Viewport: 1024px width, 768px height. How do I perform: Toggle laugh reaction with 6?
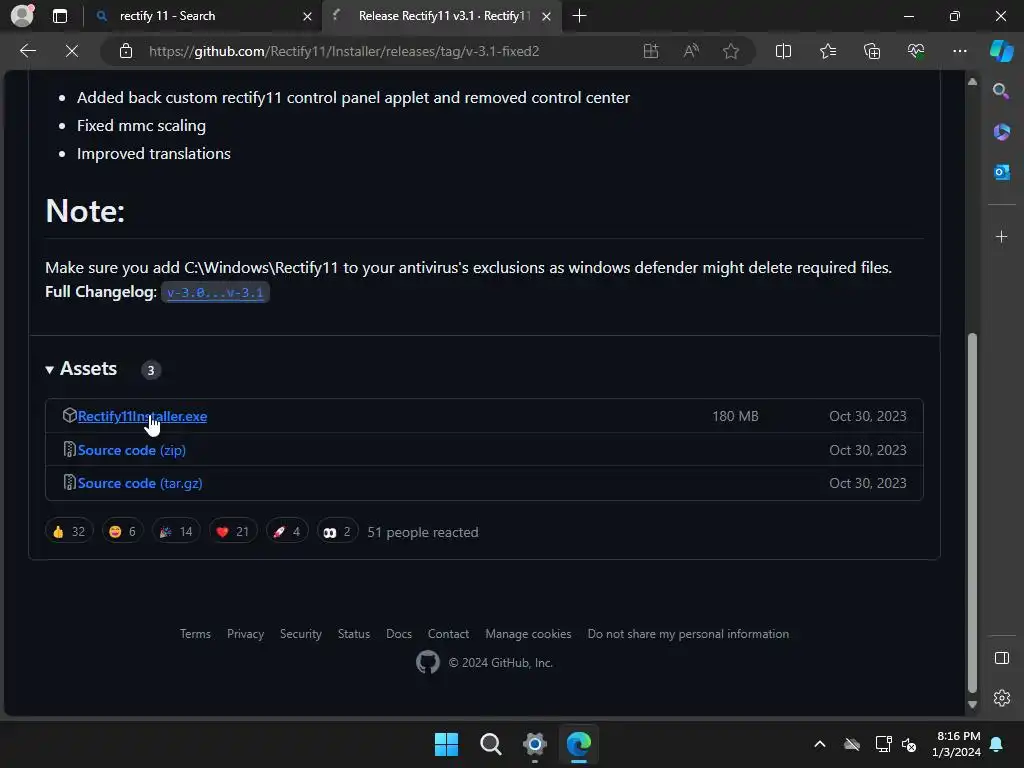click(122, 532)
